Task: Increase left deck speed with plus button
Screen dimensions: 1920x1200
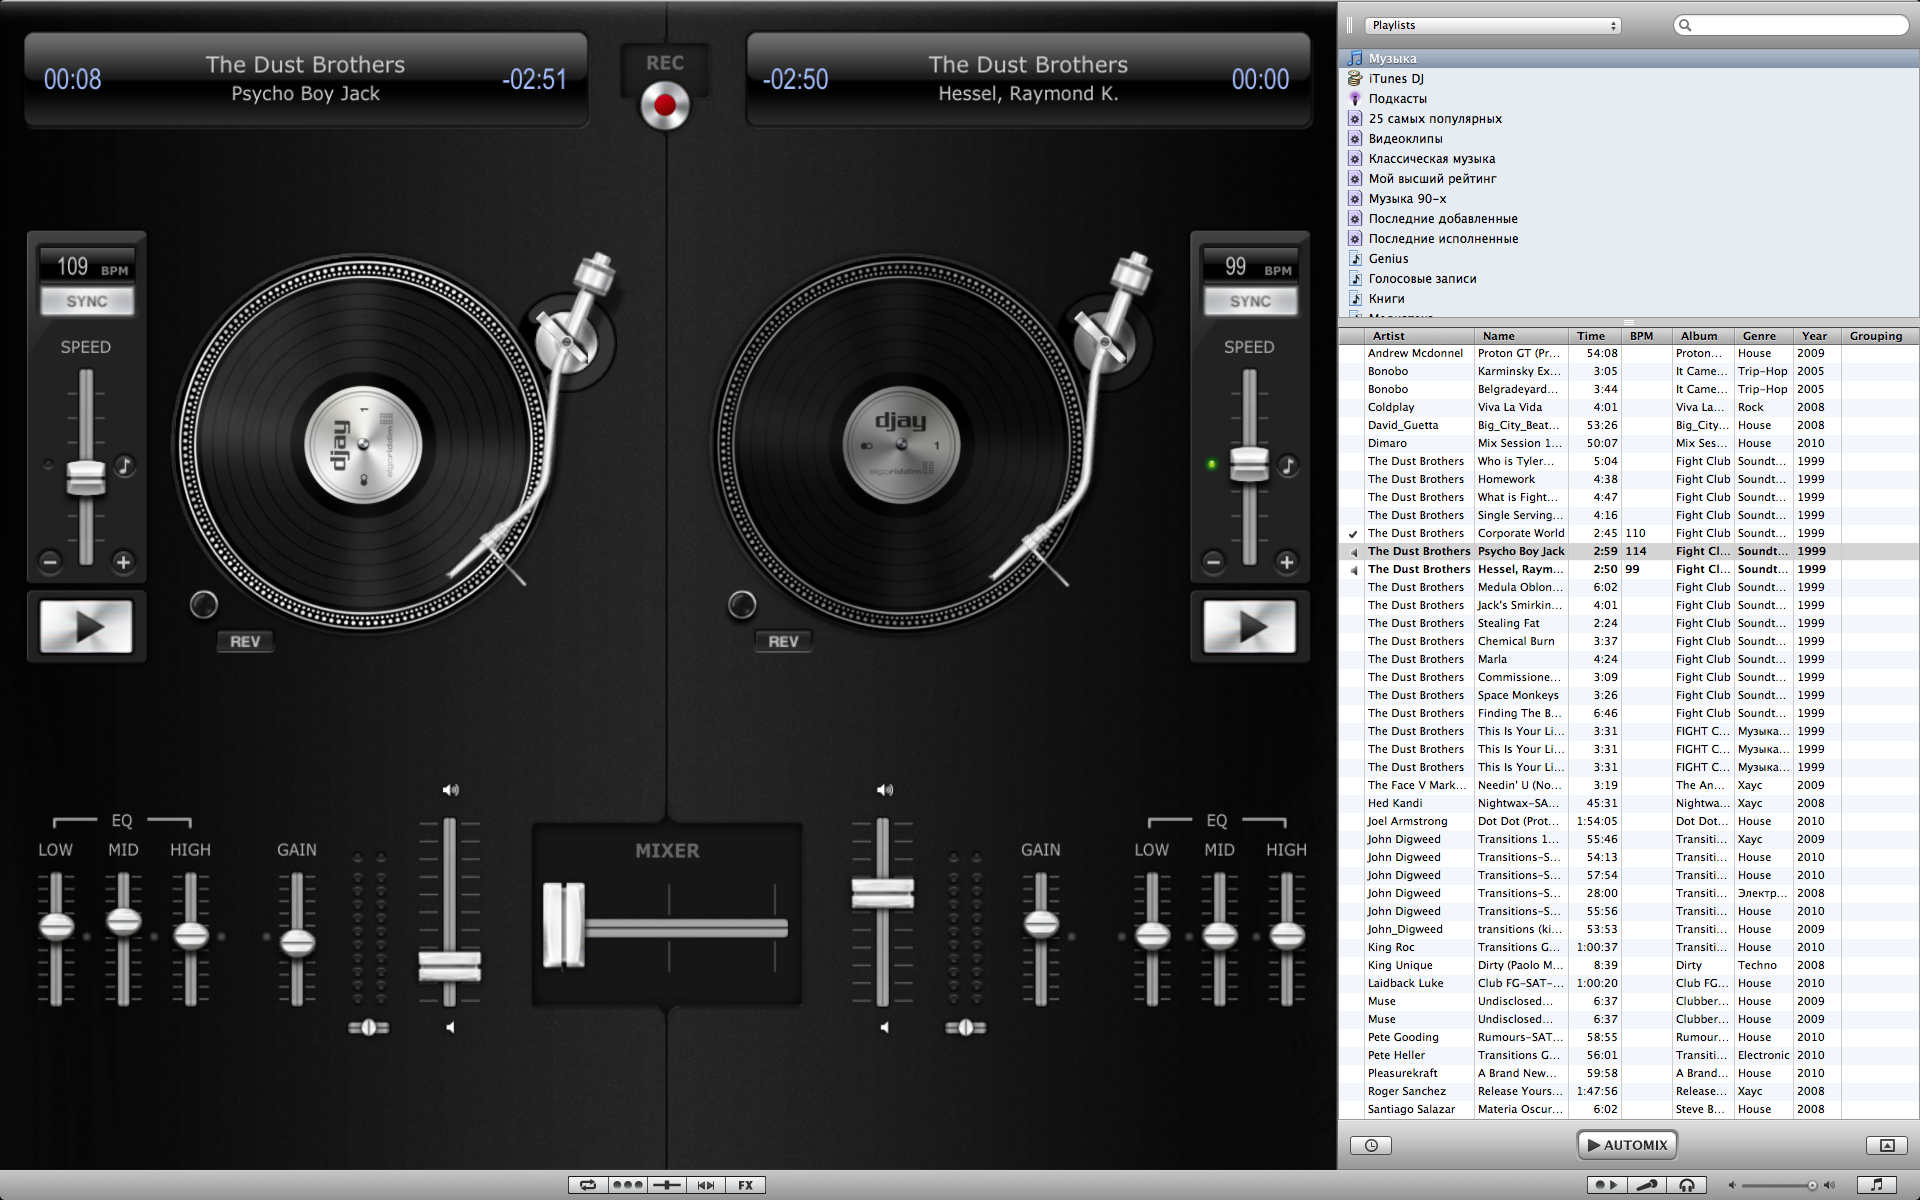Action: point(123,562)
